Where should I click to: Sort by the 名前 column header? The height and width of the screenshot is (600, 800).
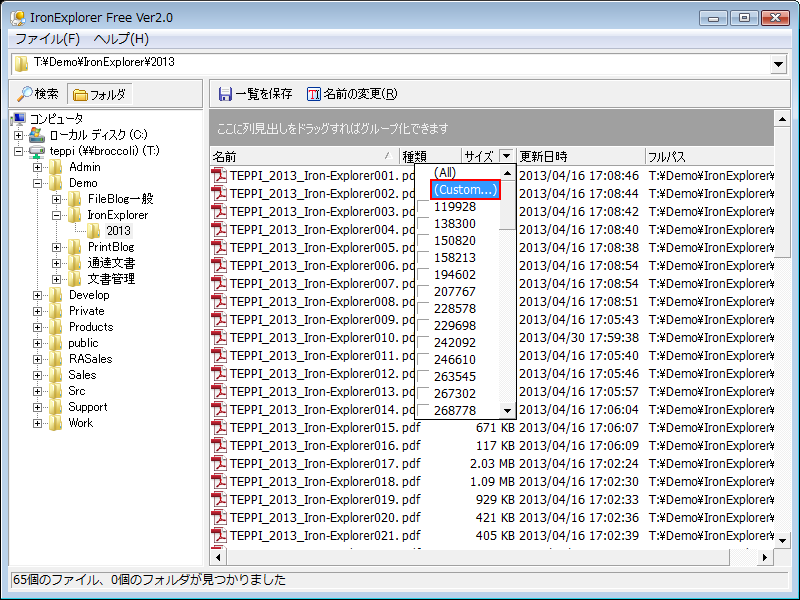click(x=304, y=156)
